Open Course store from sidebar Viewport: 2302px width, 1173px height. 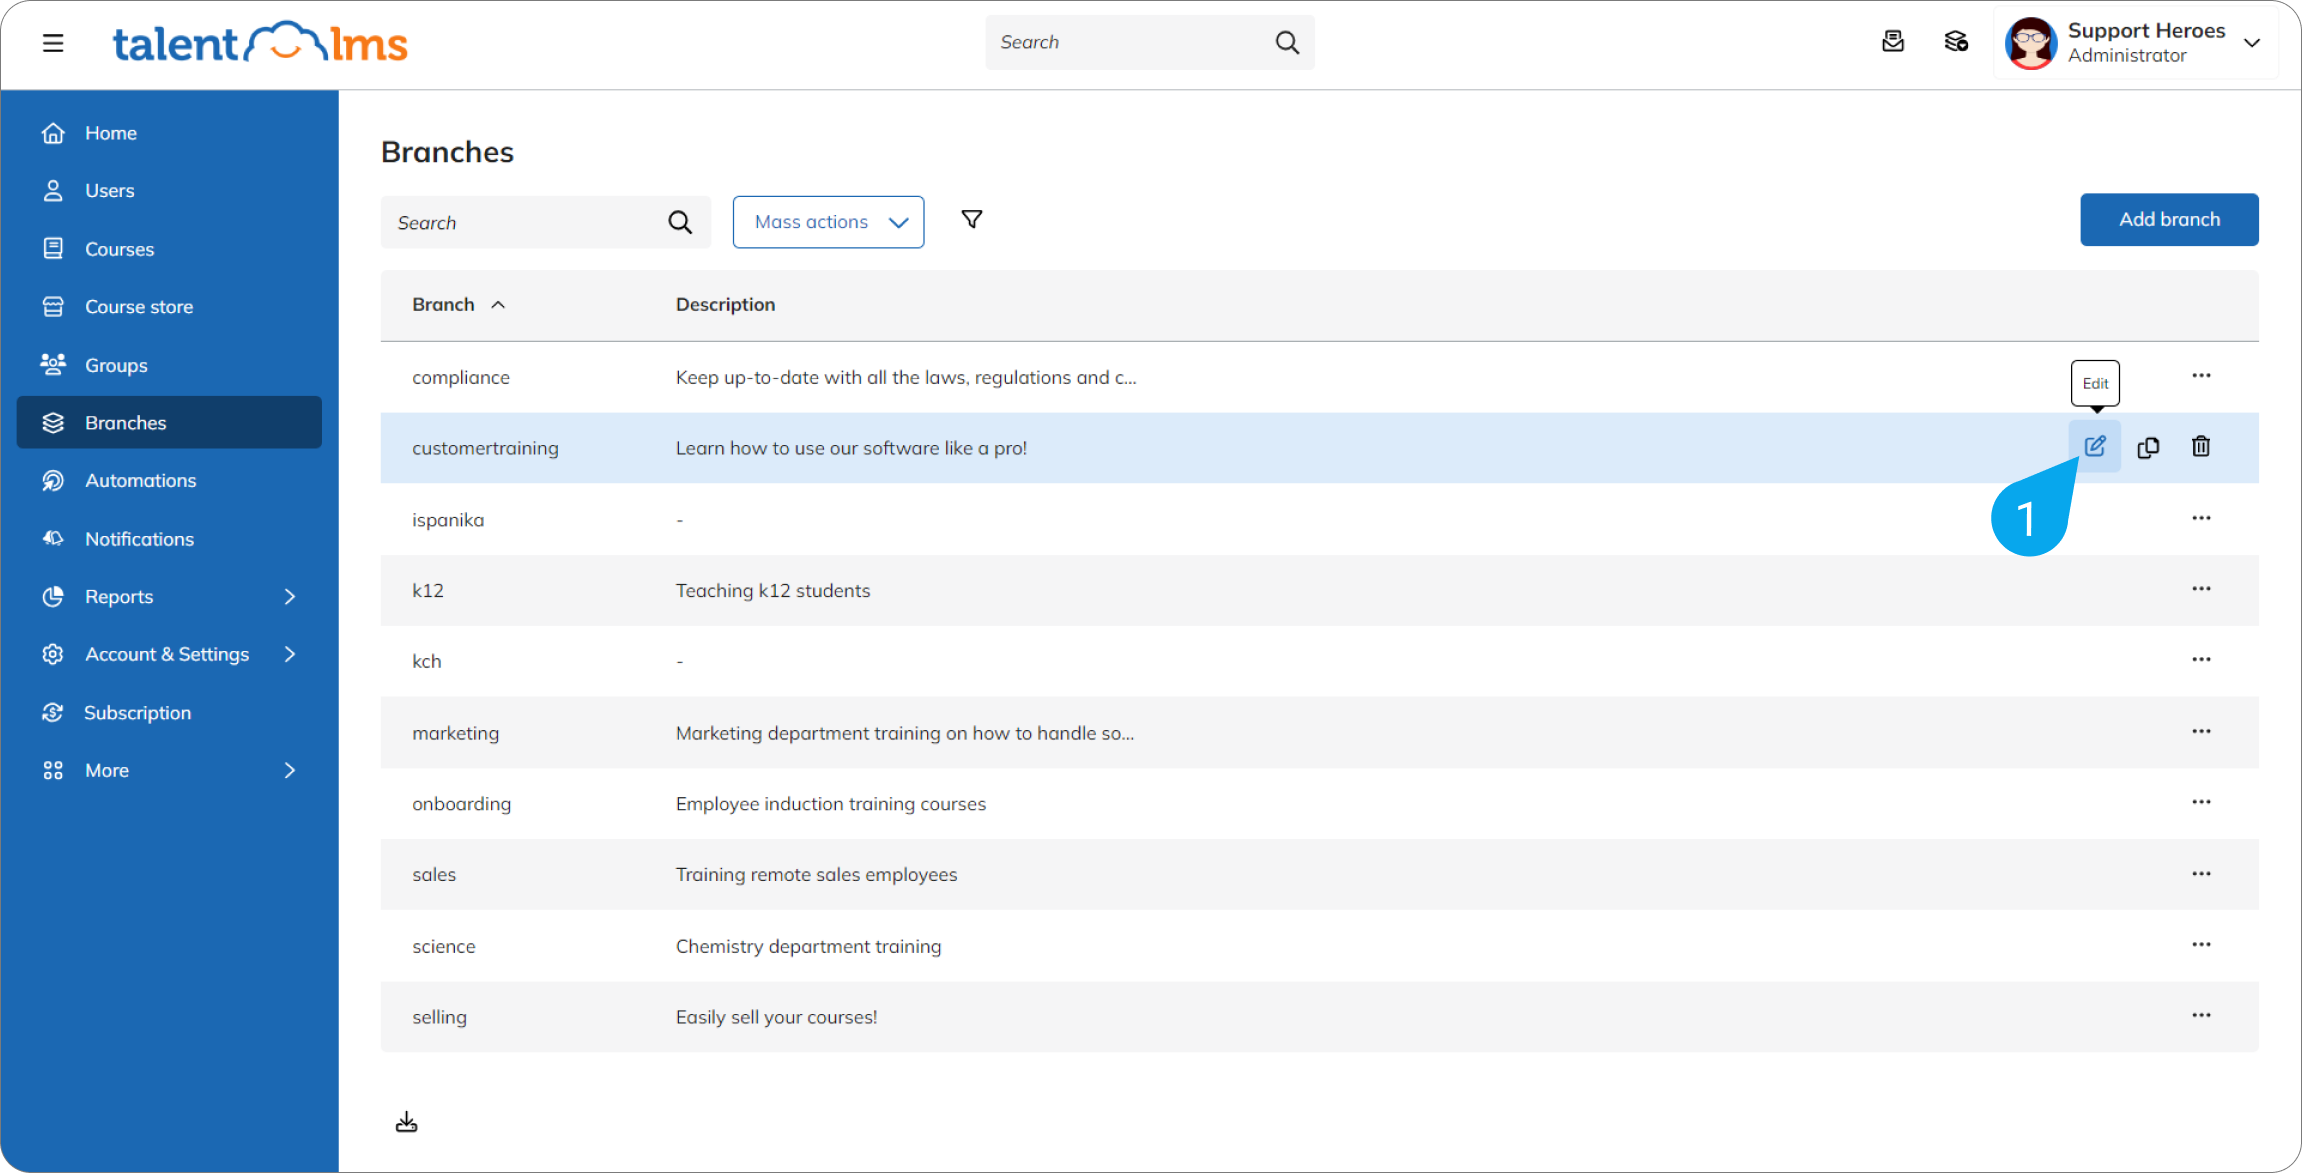pyautogui.click(x=139, y=307)
